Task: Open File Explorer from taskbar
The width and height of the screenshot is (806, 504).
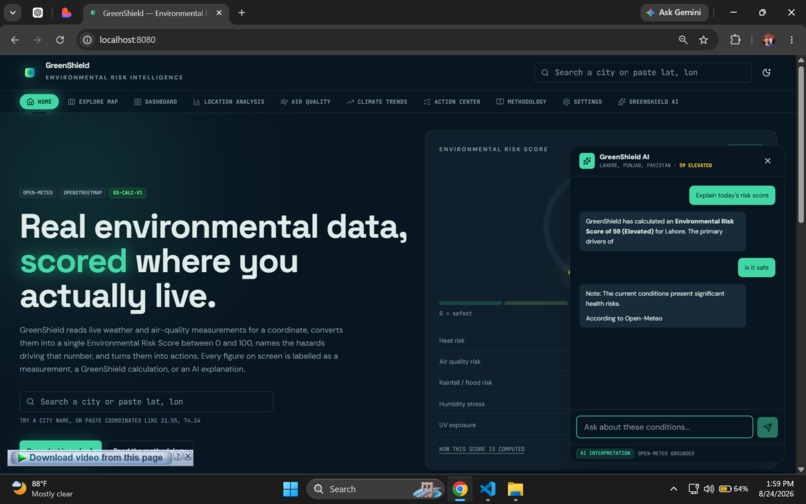Action: coord(515,489)
